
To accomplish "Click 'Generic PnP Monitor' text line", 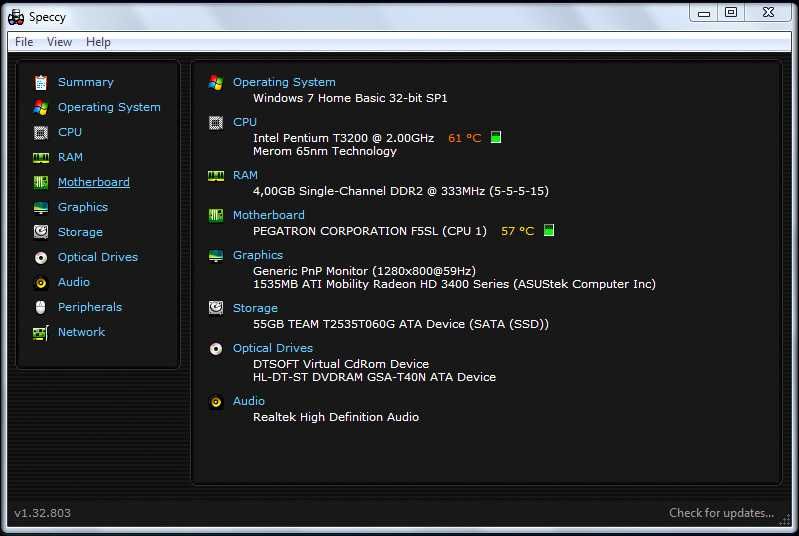I will click(x=364, y=271).
